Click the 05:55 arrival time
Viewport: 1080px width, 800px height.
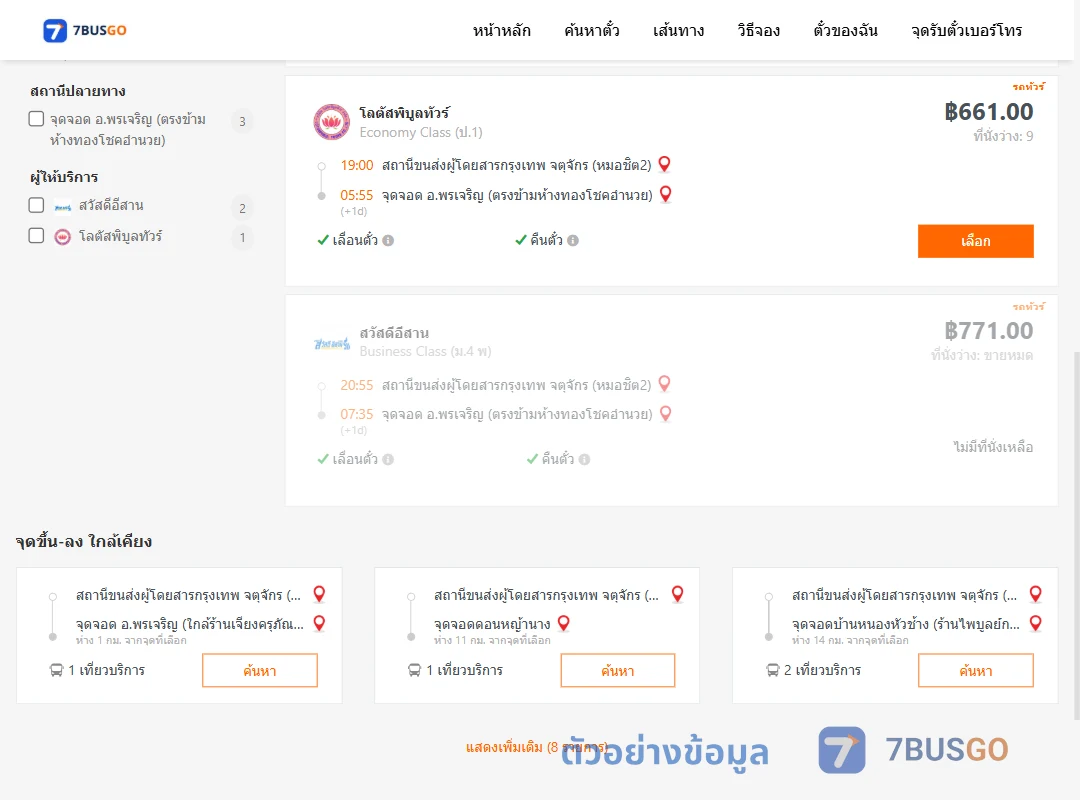point(356,195)
